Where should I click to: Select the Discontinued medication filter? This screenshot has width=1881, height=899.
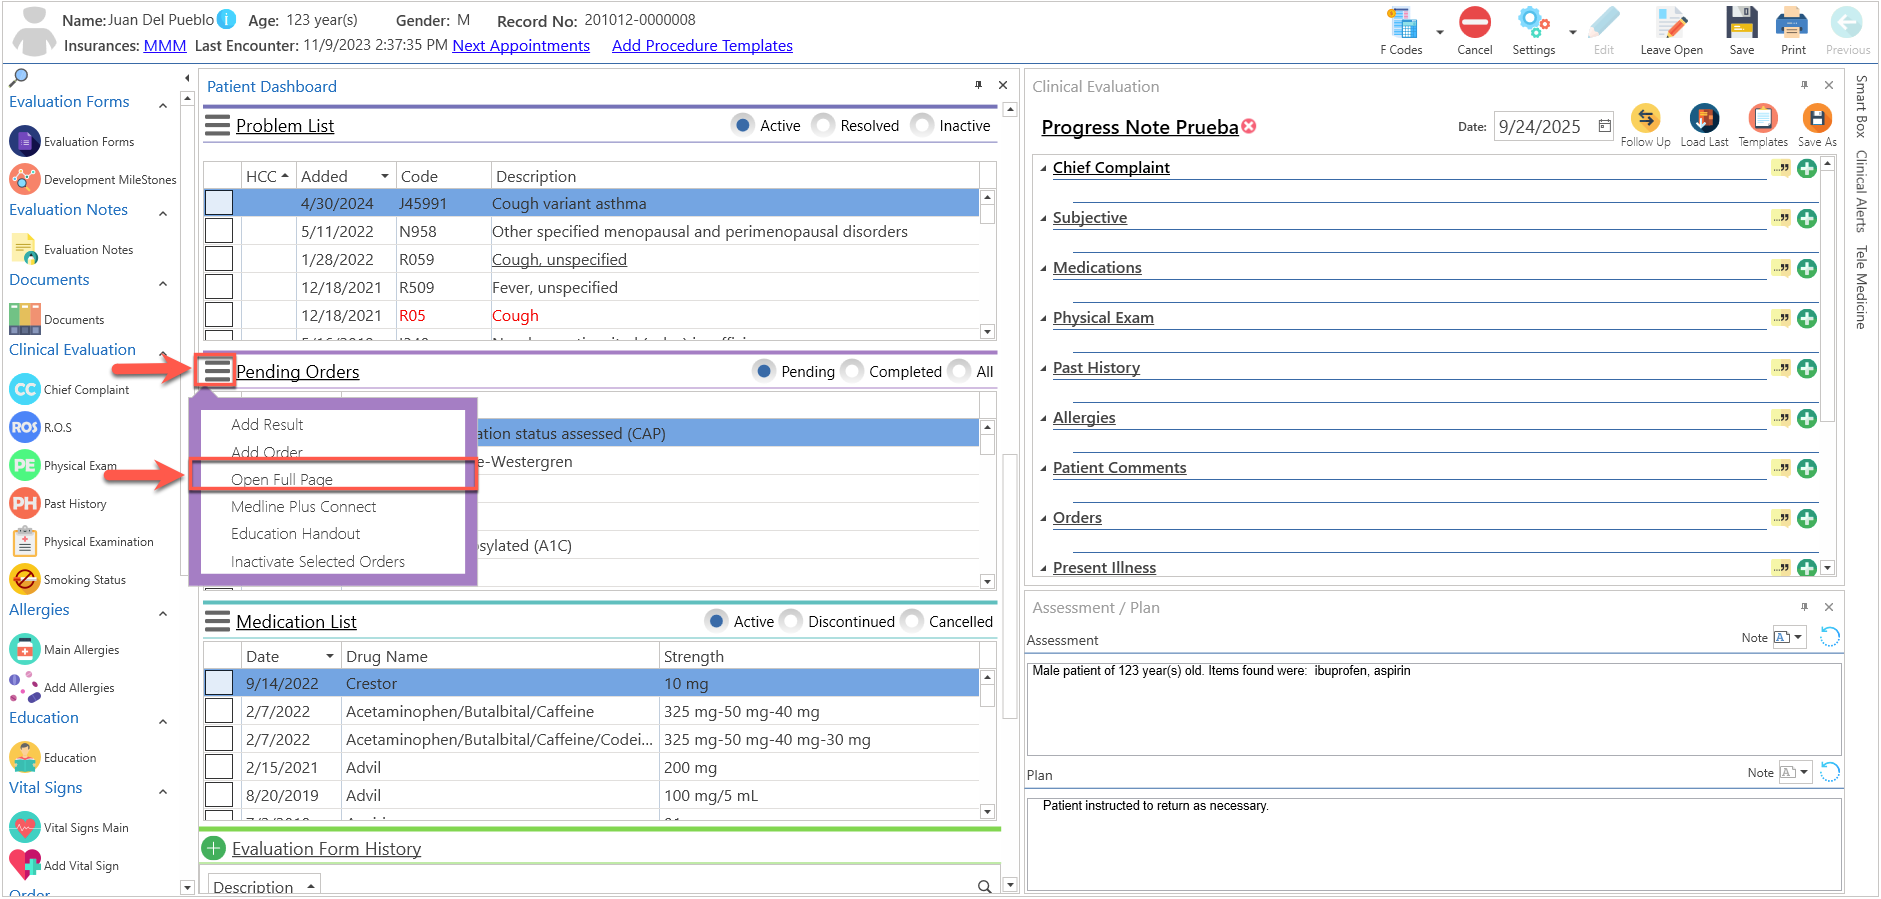792,621
